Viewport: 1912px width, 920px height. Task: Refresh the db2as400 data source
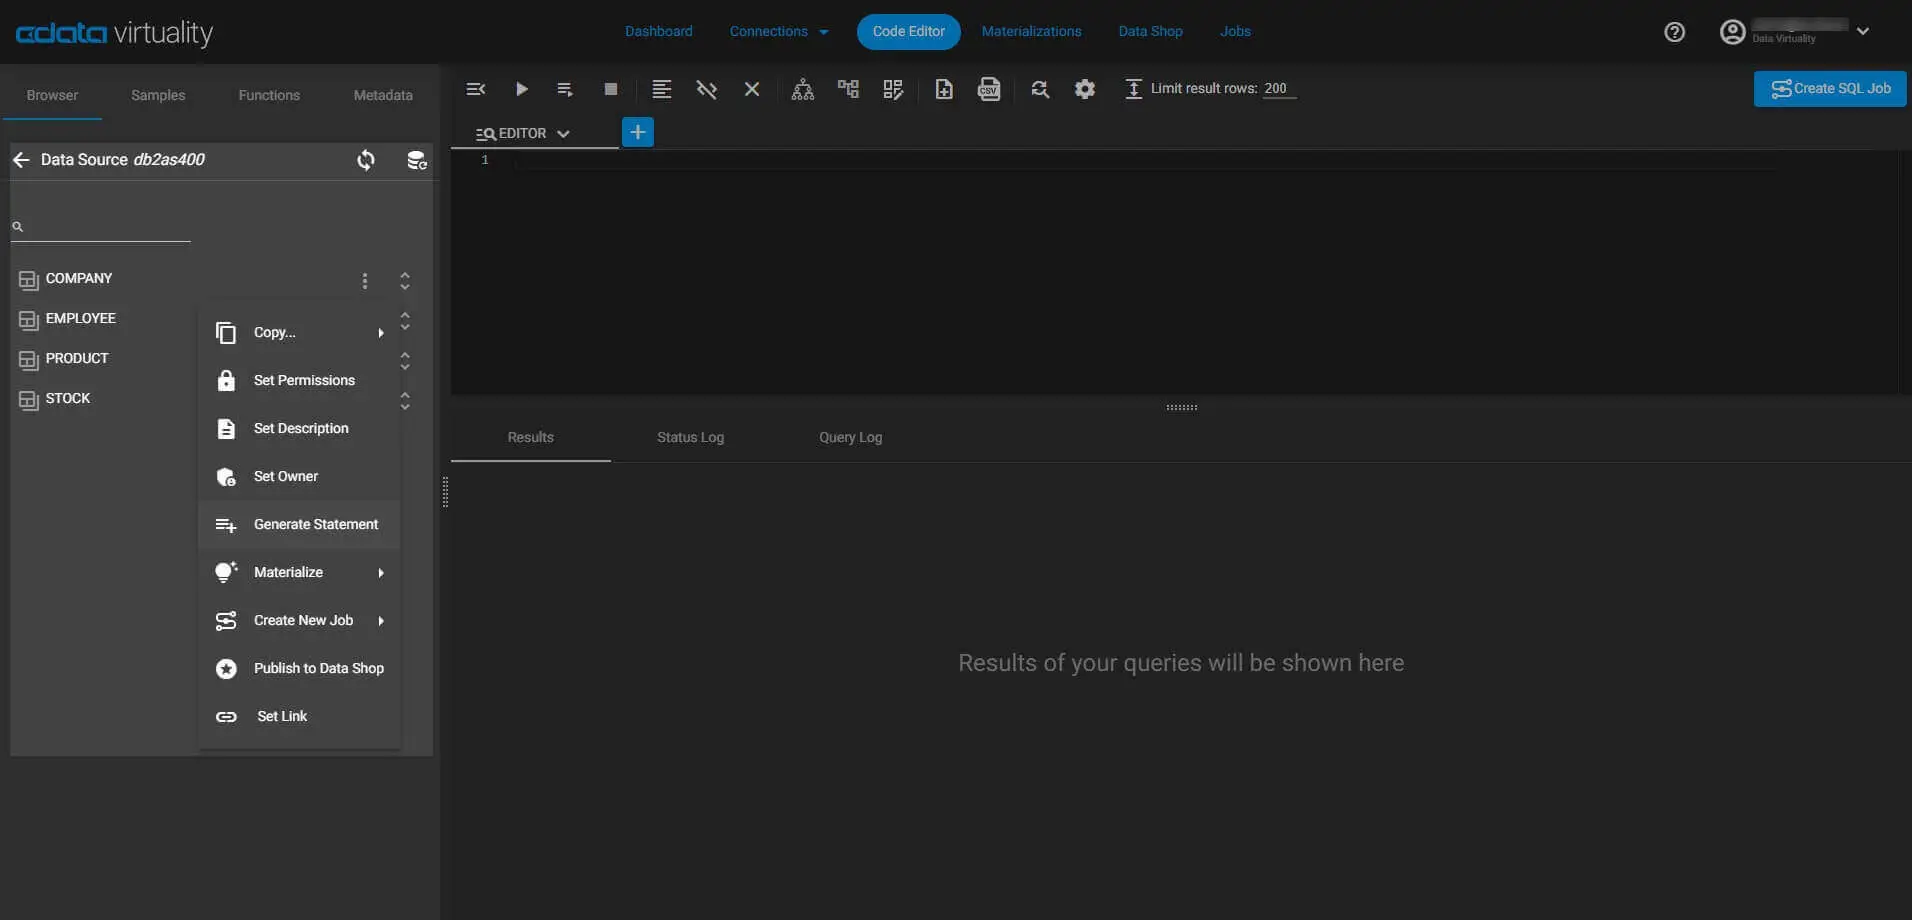pyautogui.click(x=366, y=160)
